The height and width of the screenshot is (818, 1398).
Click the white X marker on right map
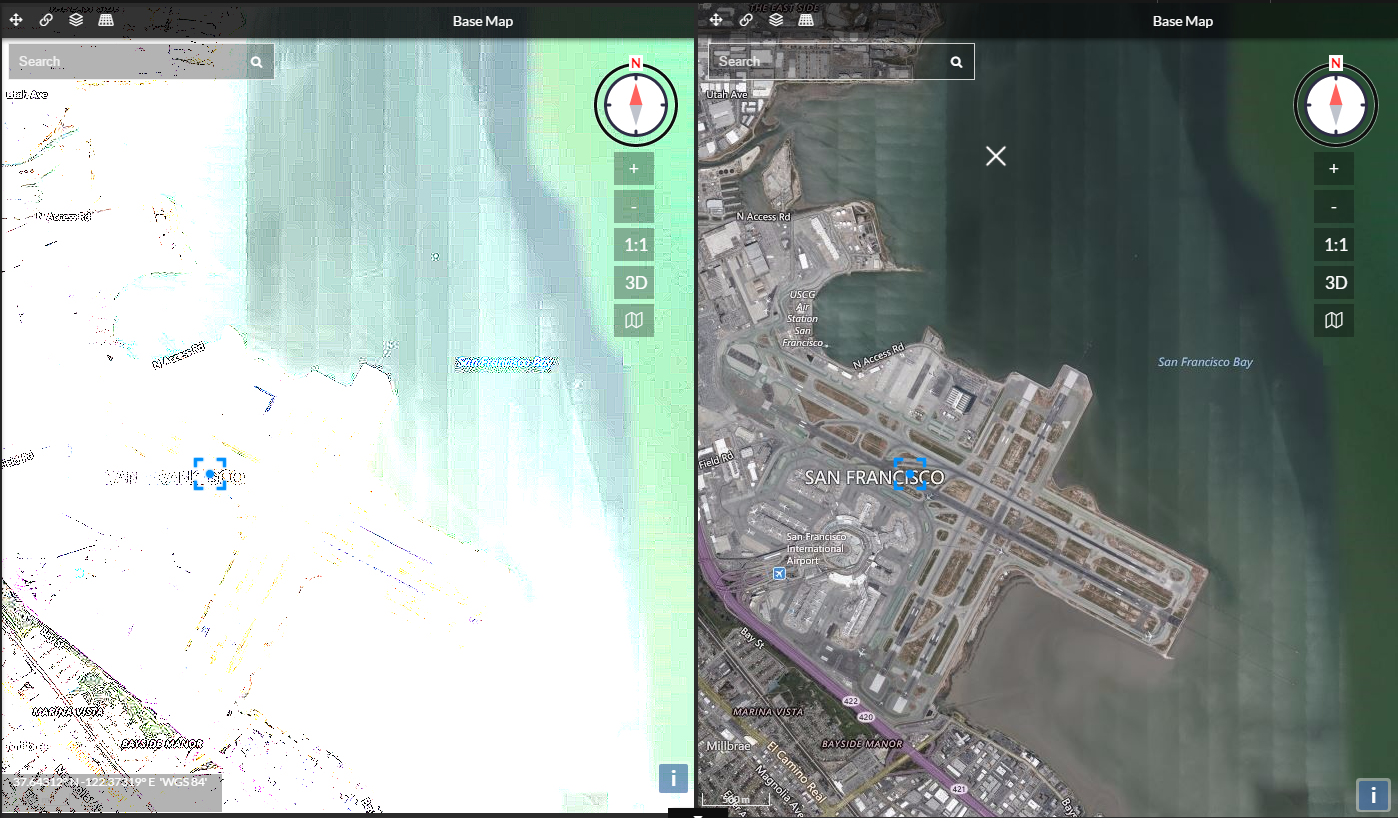(x=995, y=156)
